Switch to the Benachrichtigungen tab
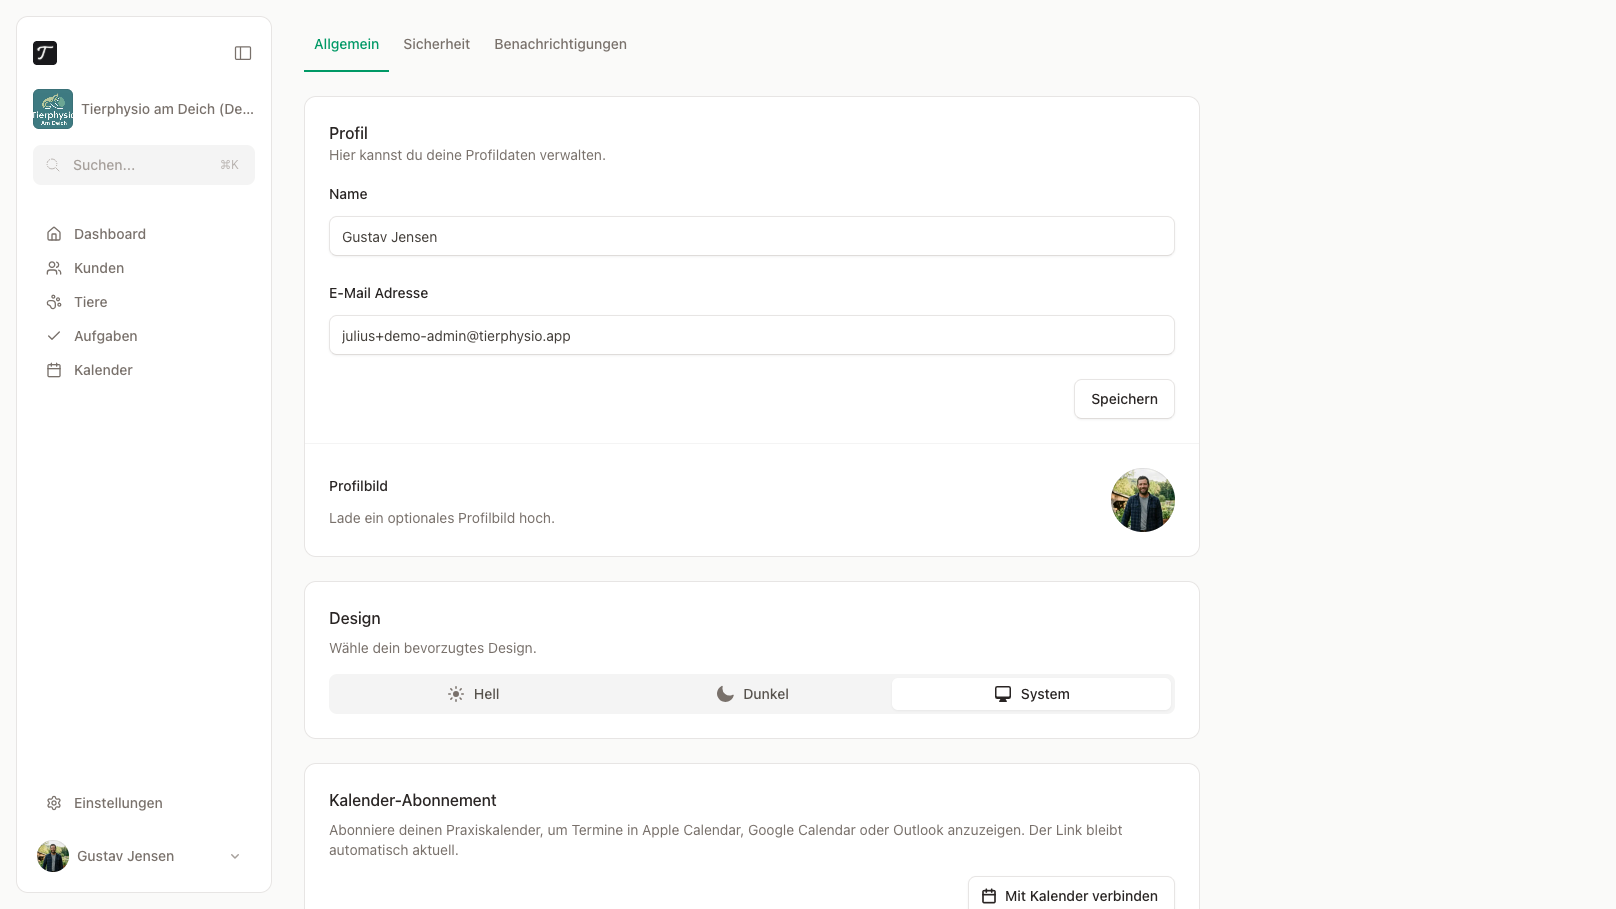Viewport: 1616px width, 909px height. [560, 44]
